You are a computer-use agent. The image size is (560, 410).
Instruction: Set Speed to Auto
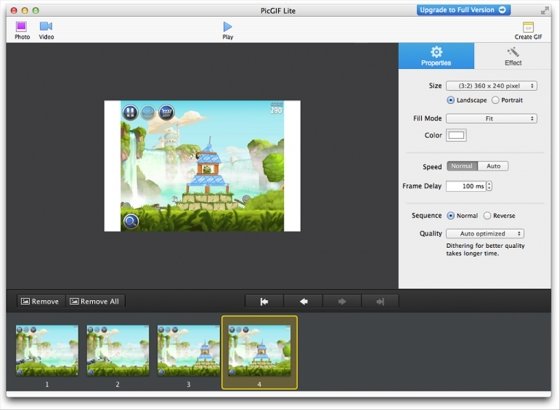tap(493, 166)
